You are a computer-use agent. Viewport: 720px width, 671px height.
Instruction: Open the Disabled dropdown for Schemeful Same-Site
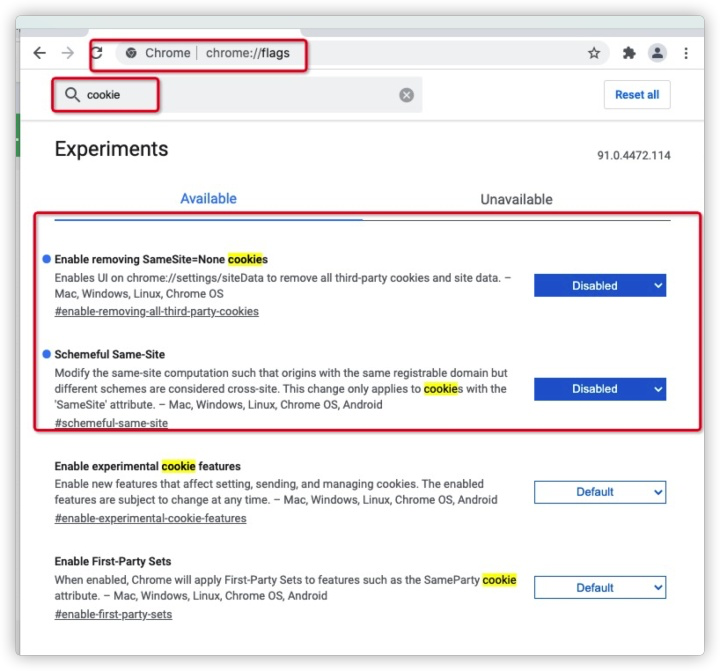[x=600, y=389]
